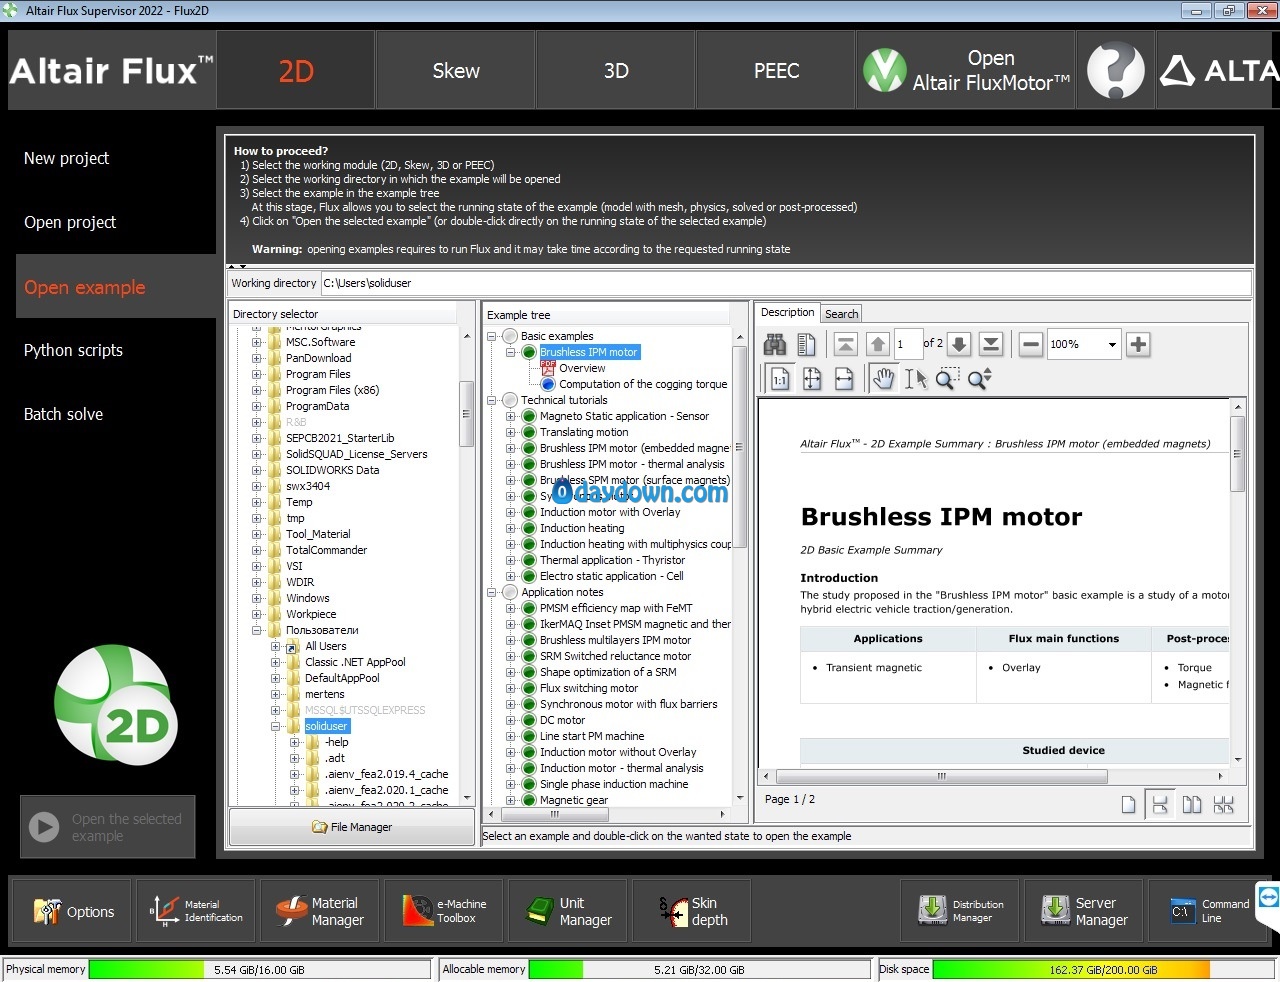Open Python scripts section

(73, 350)
